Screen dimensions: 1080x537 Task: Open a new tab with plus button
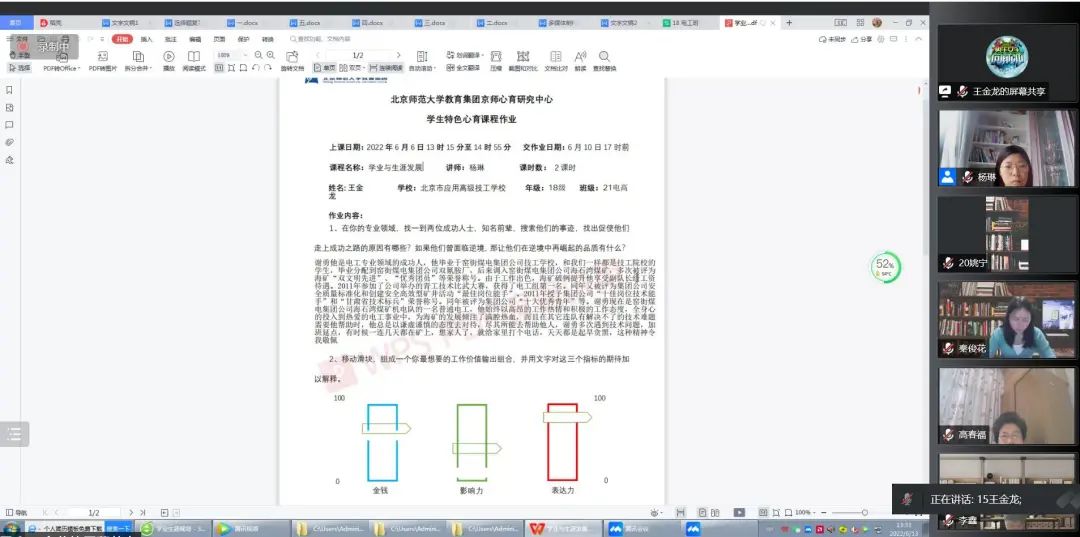[x=789, y=23]
